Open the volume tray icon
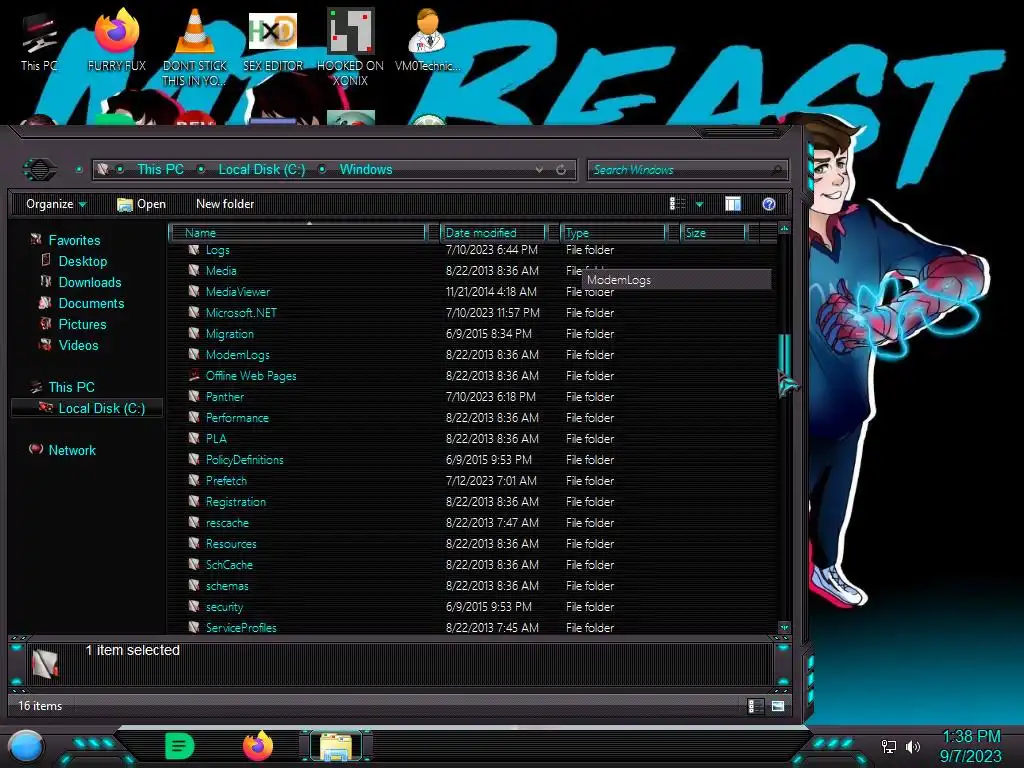Image resolution: width=1024 pixels, height=768 pixels. point(912,746)
